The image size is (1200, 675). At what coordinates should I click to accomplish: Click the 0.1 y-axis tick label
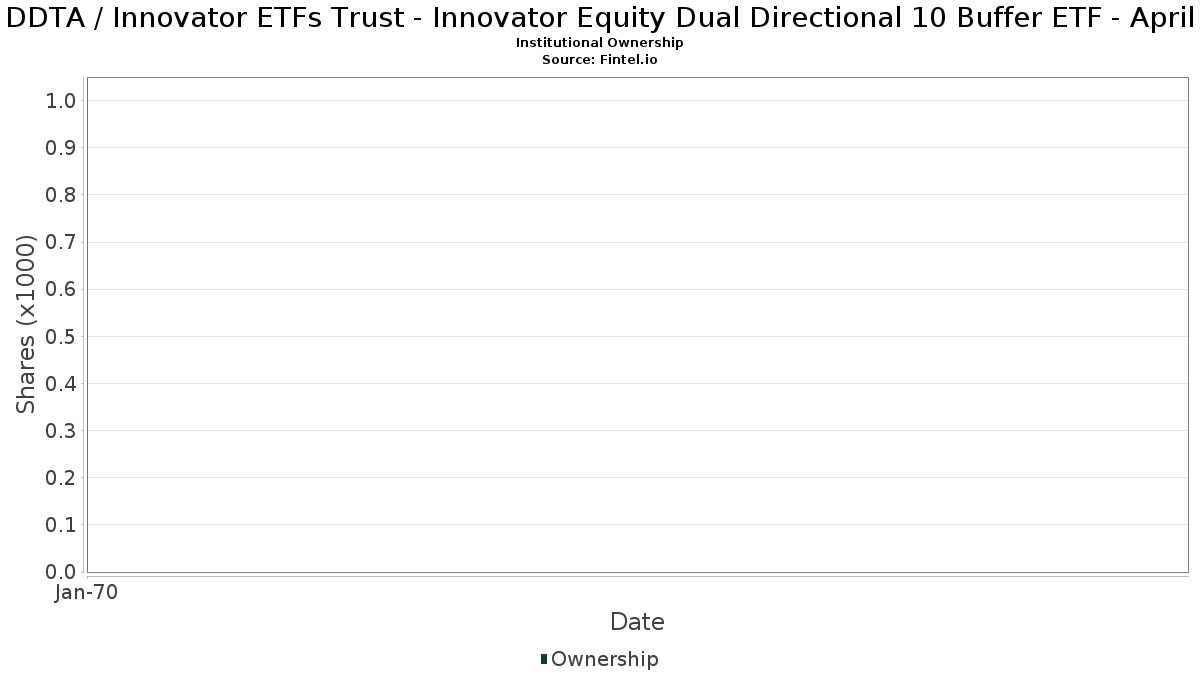click(61, 525)
